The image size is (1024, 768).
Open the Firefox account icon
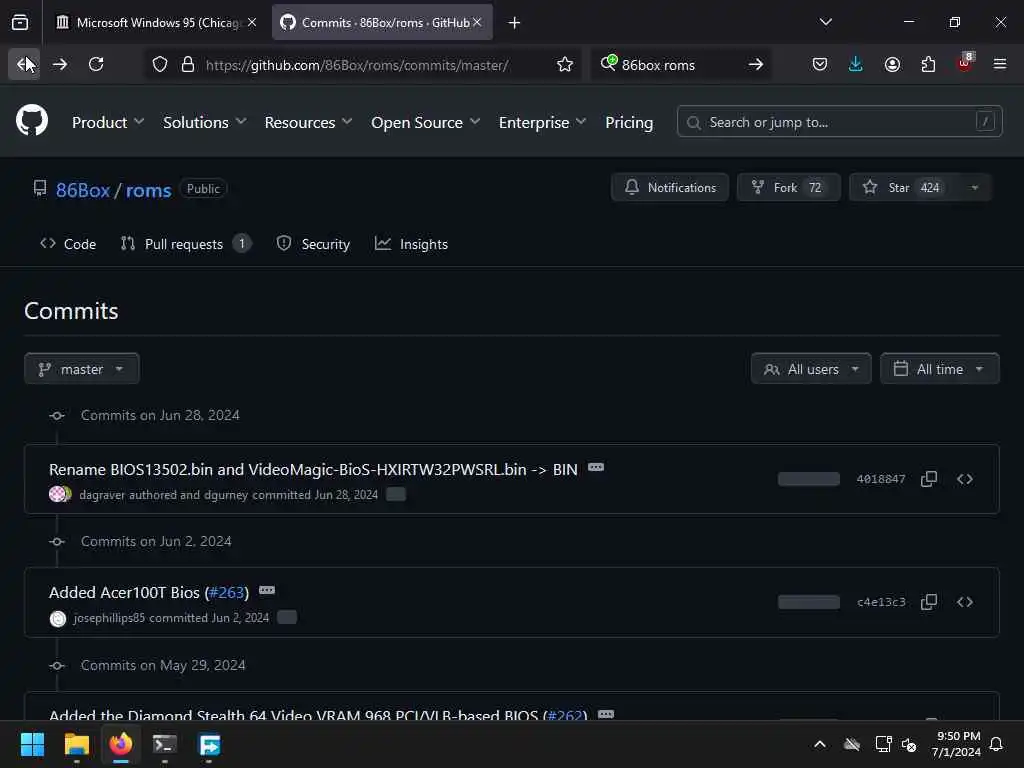(892, 64)
